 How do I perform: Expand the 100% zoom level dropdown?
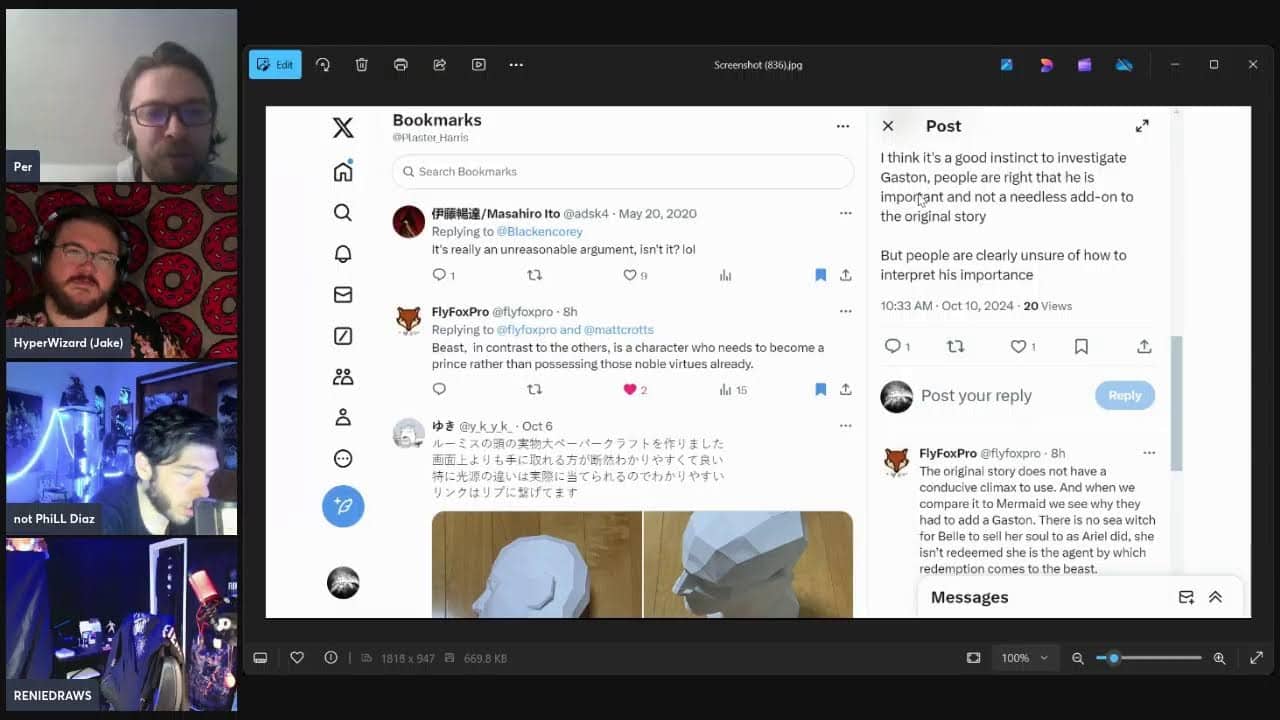(x=1024, y=658)
